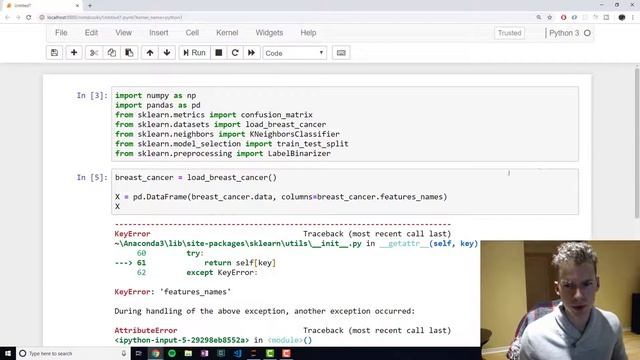Cut the selected cells
This screenshot has height=360, width=640.
(x=94, y=53)
